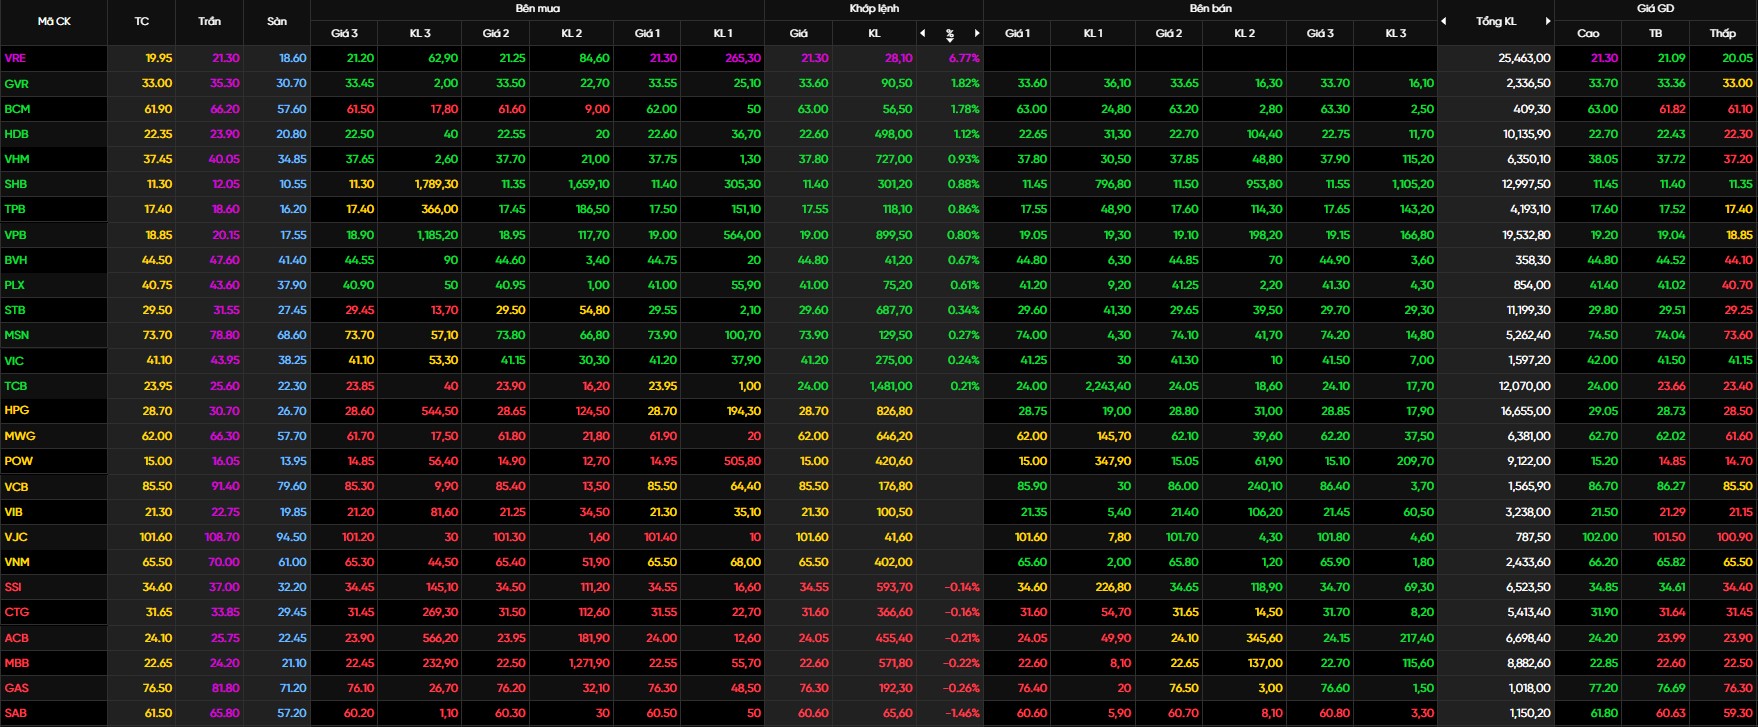Click VRE's 6.77% change value
The height and width of the screenshot is (727, 1758).
click(x=964, y=58)
